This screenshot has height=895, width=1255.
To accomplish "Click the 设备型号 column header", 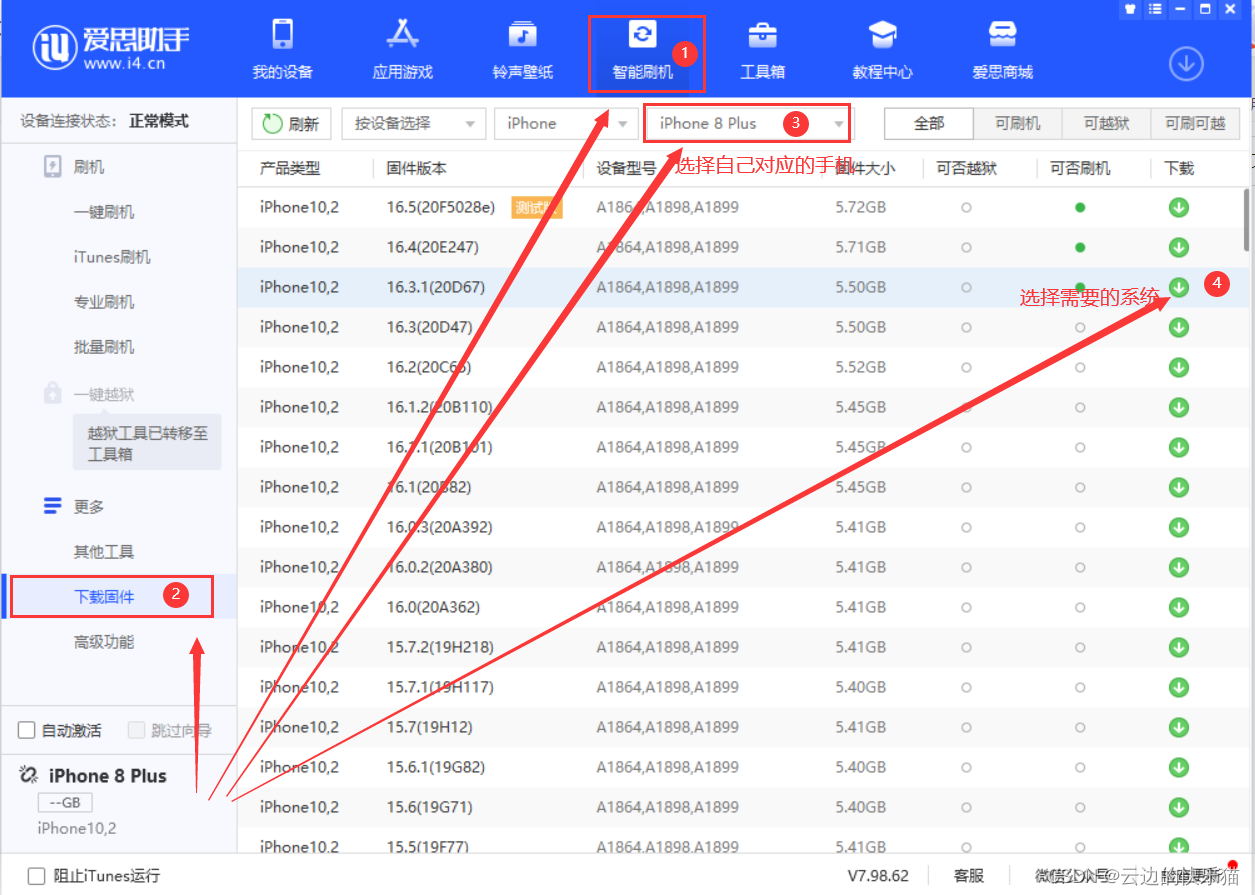I will (x=626, y=168).
